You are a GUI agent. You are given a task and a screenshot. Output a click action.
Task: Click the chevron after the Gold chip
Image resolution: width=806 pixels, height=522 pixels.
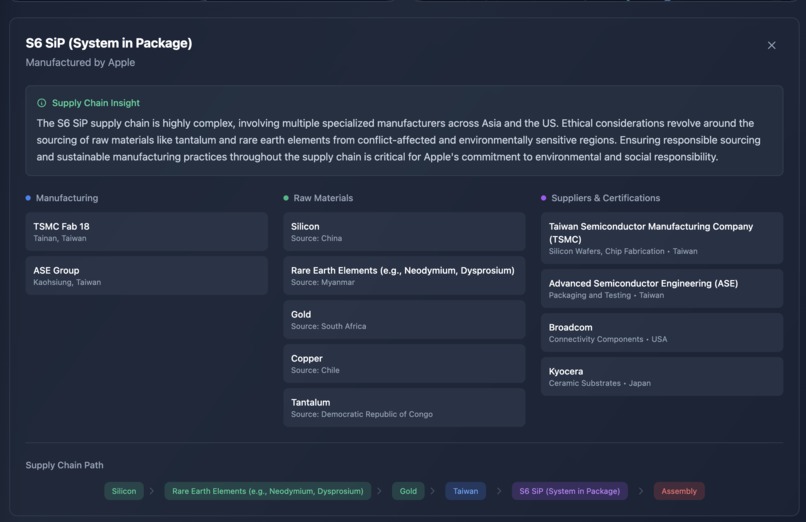coord(432,491)
